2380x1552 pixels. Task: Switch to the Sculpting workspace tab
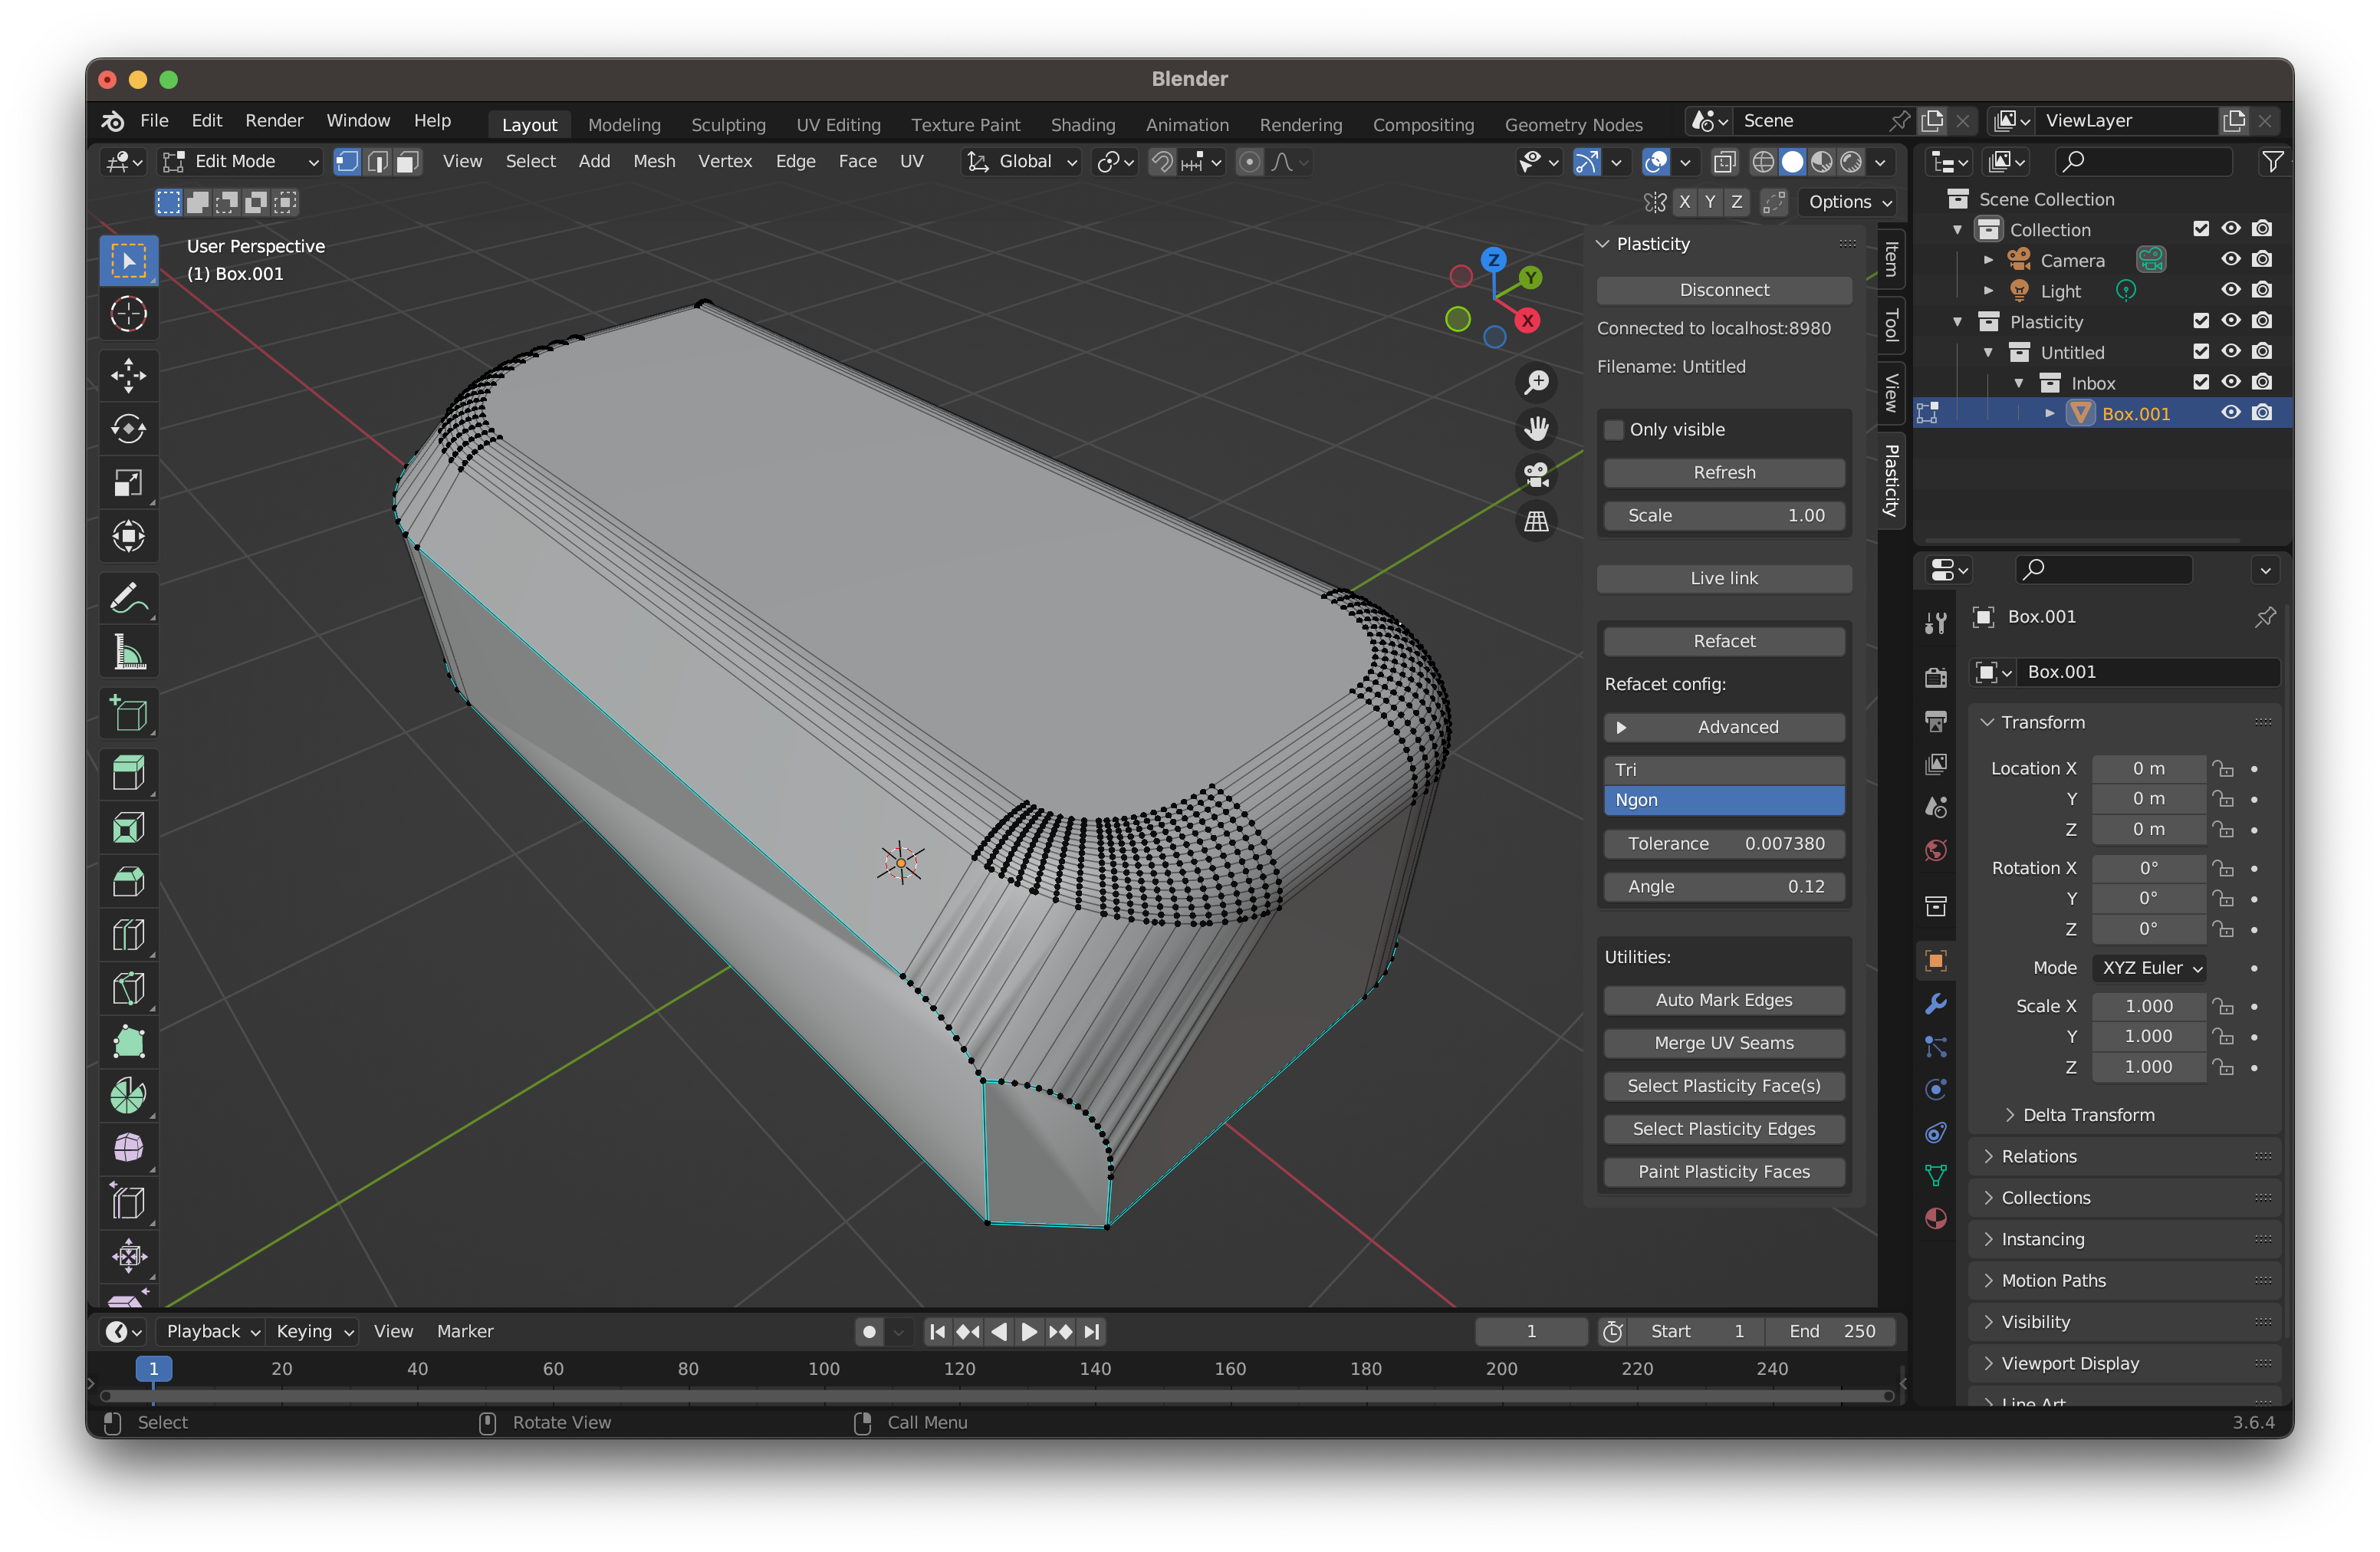pyautogui.click(x=728, y=125)
